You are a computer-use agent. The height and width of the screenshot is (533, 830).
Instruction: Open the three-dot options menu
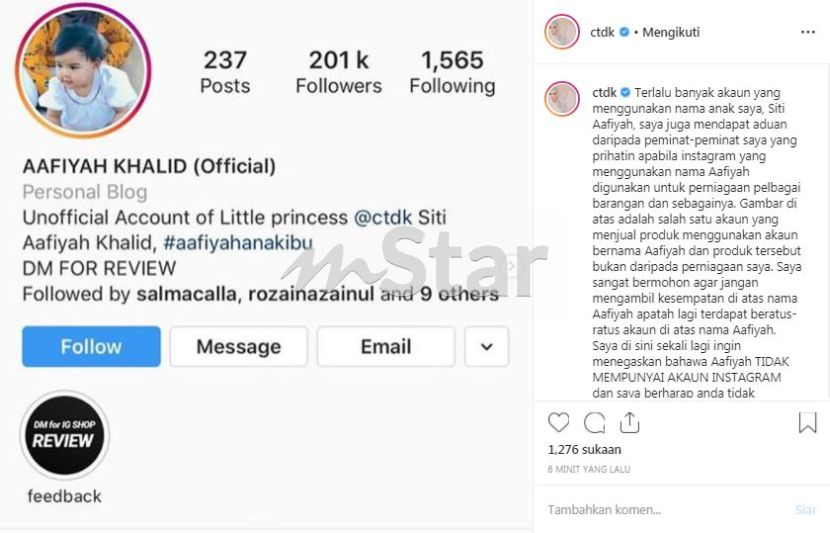(x=808, y=32)
